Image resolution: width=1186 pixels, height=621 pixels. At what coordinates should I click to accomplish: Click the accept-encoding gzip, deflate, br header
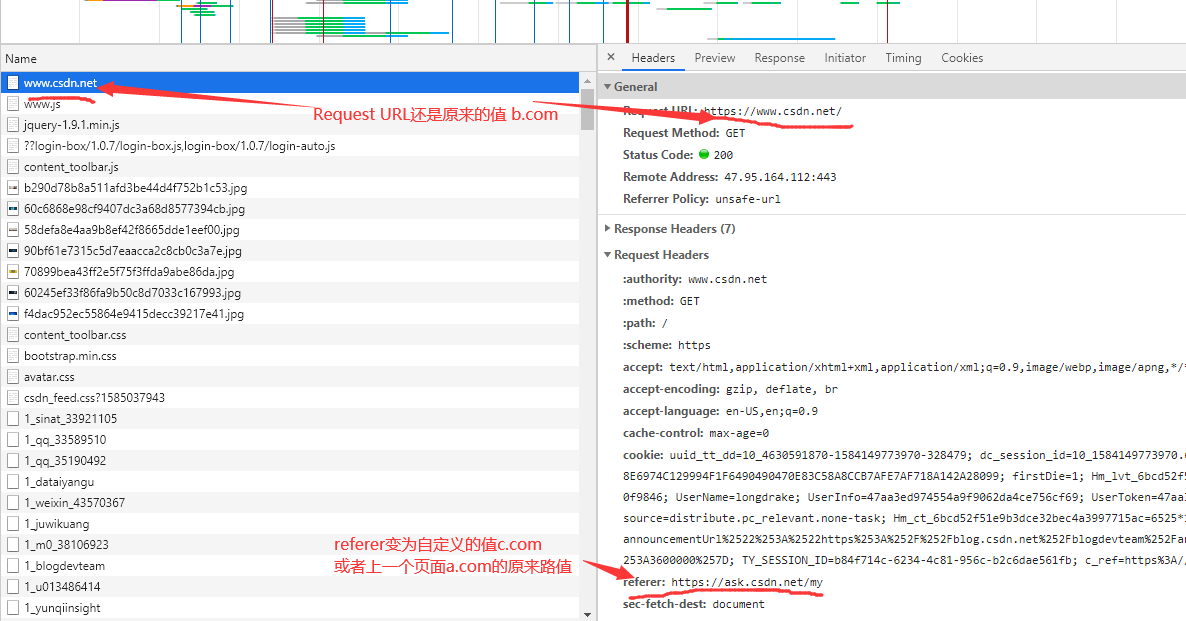730,389
